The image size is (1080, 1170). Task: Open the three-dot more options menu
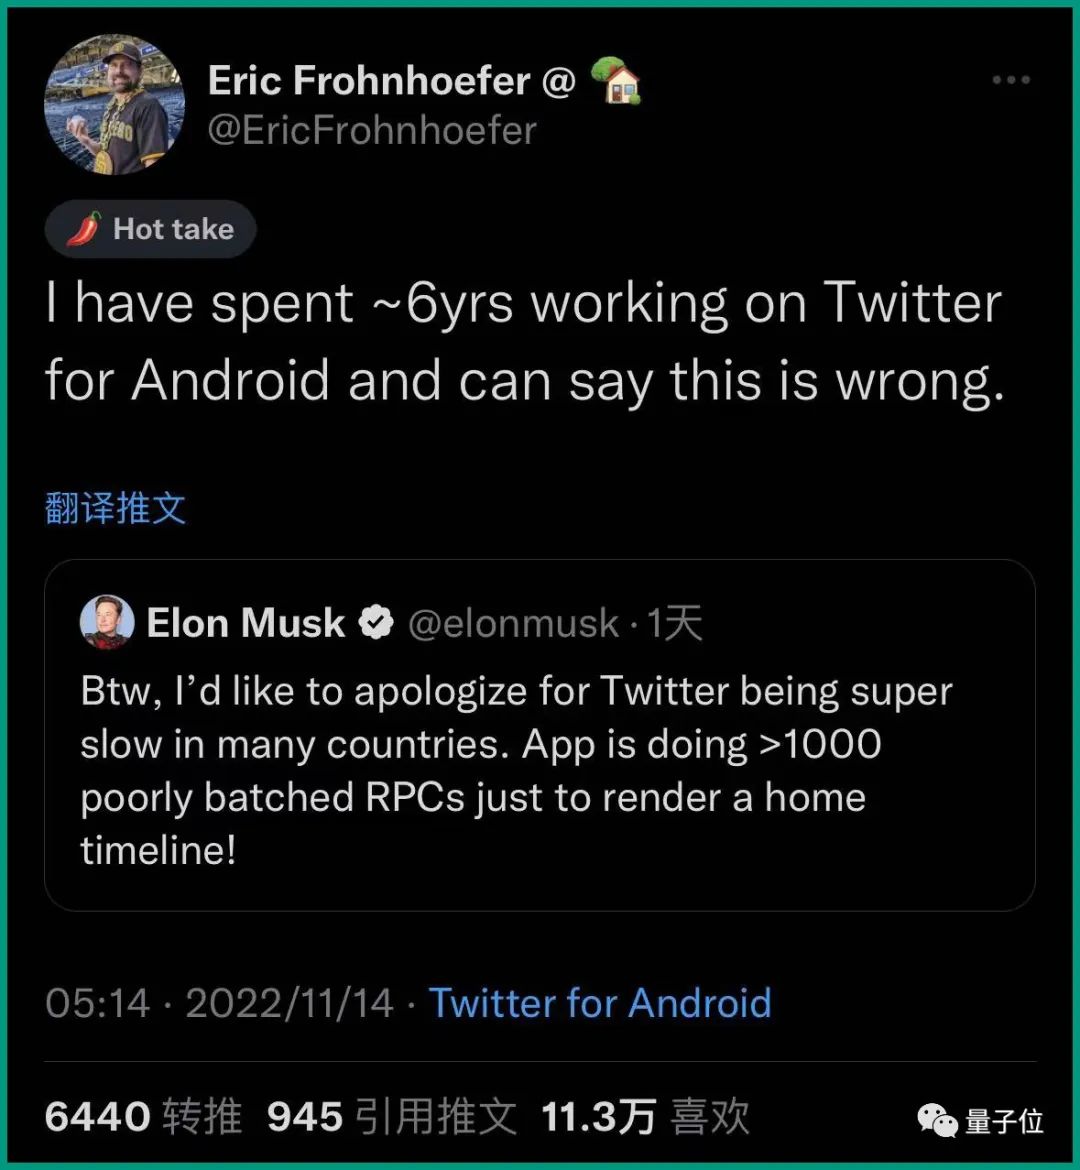coord(1010,81)
